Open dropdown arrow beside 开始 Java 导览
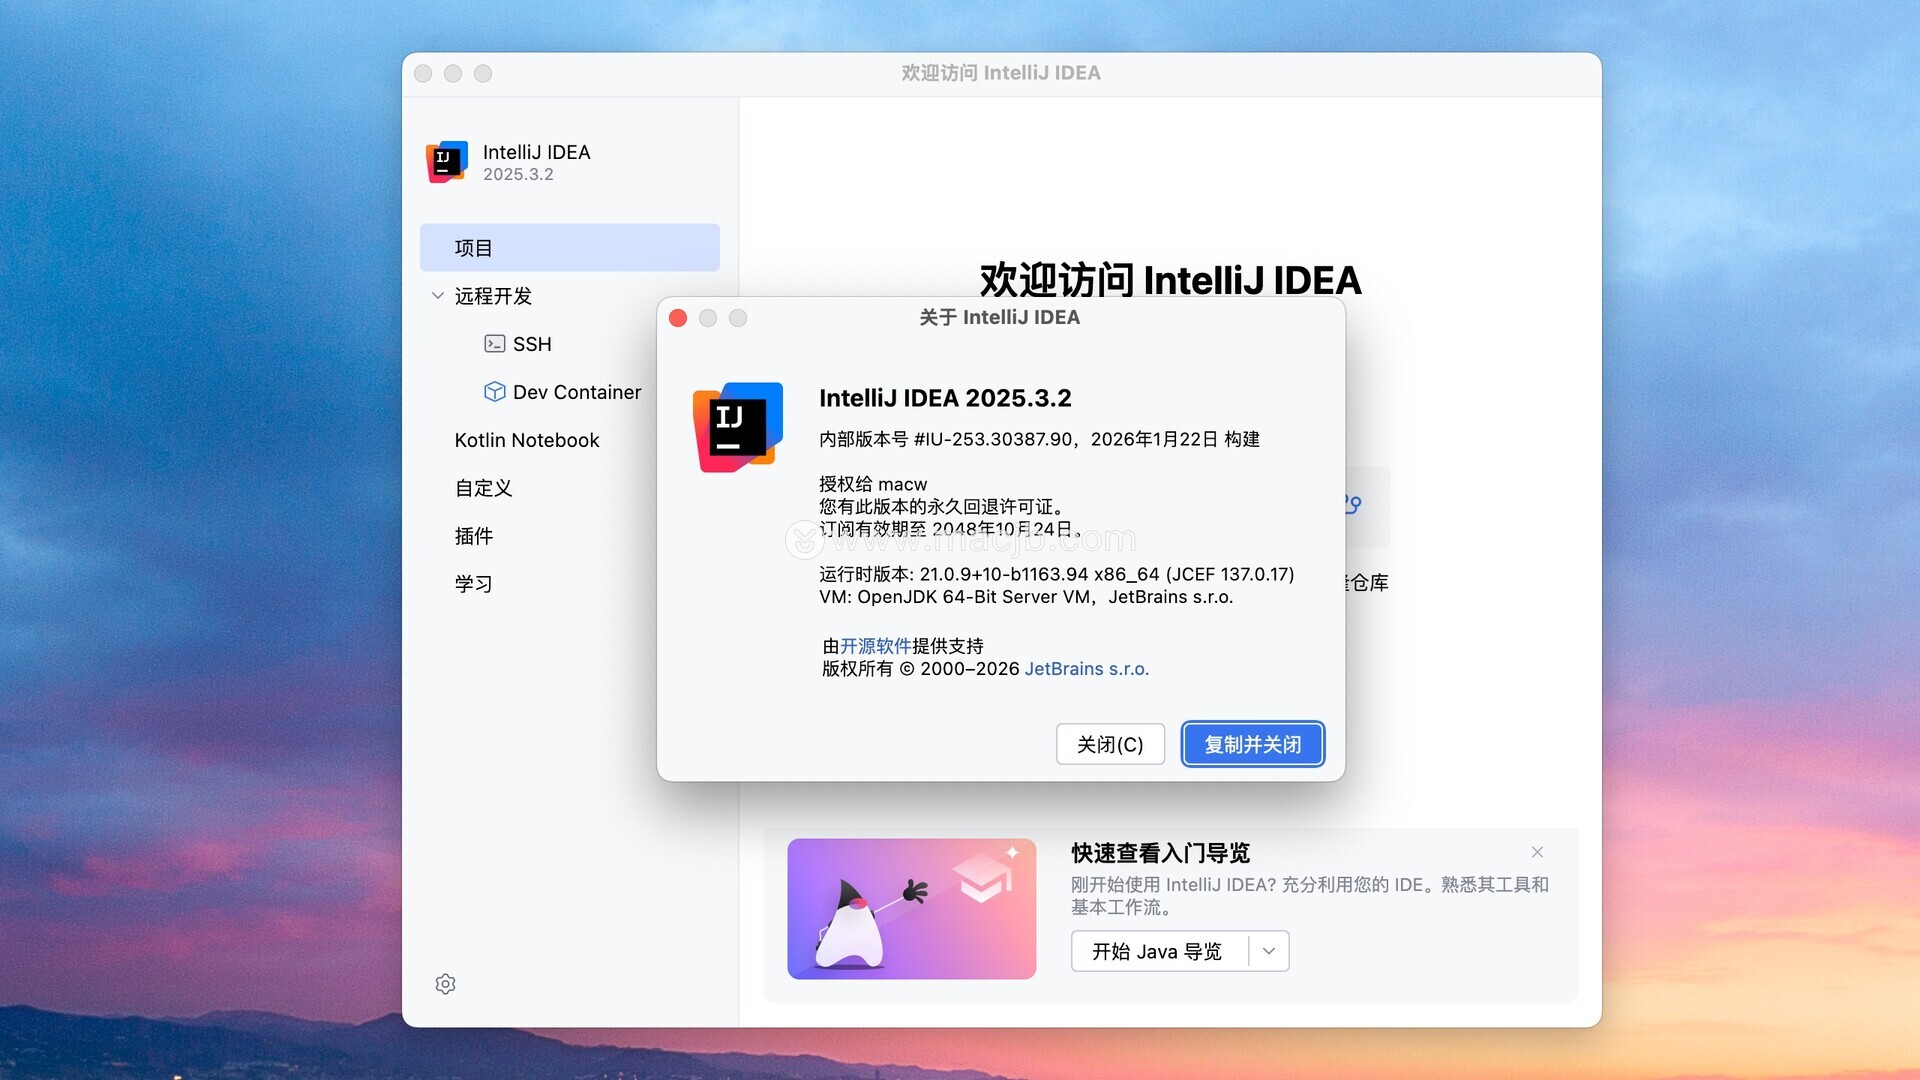Viewport: 1920px width, 1080px height. [x=1269, y=951]
